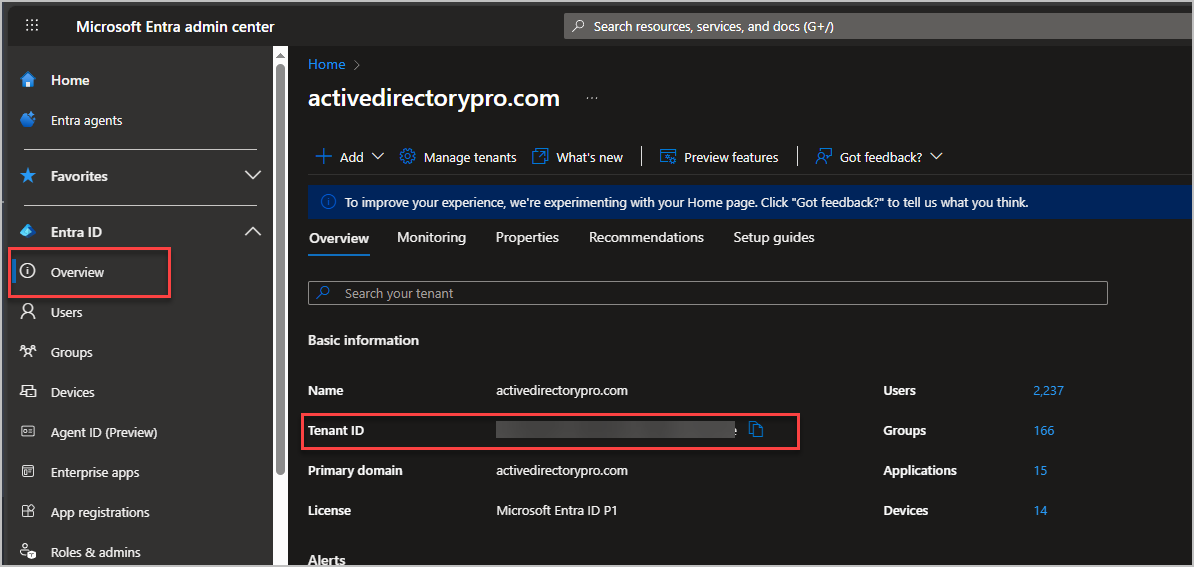
Task: Switch to the Recommendations tab
Action: coord(646,238)
